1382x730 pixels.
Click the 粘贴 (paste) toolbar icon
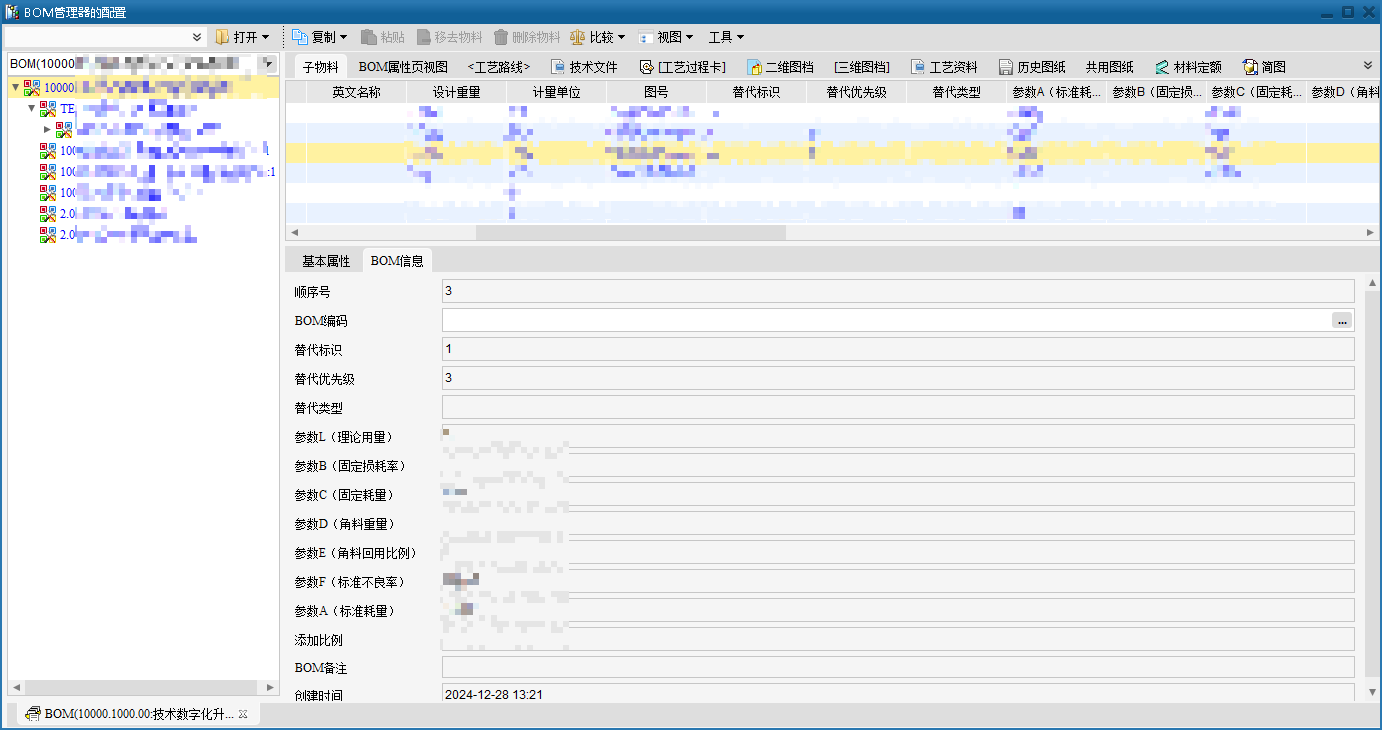click(x=369, y=37)
